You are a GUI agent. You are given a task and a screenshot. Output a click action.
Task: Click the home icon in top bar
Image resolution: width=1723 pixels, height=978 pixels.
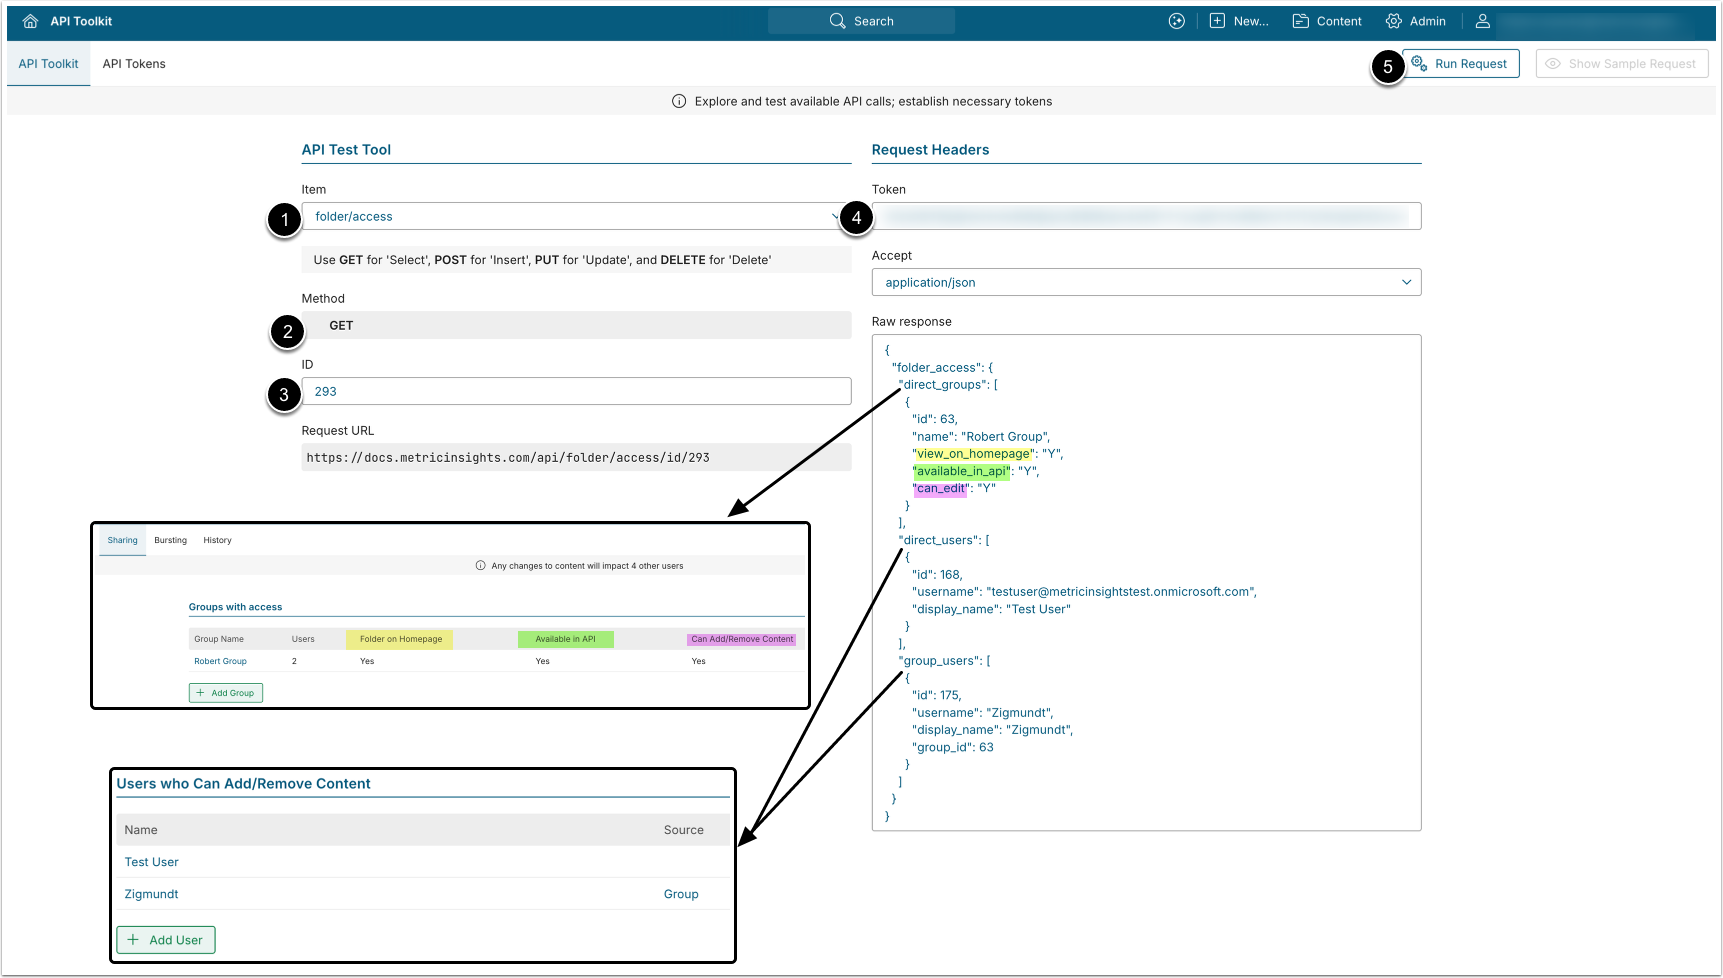coord(30,21)
